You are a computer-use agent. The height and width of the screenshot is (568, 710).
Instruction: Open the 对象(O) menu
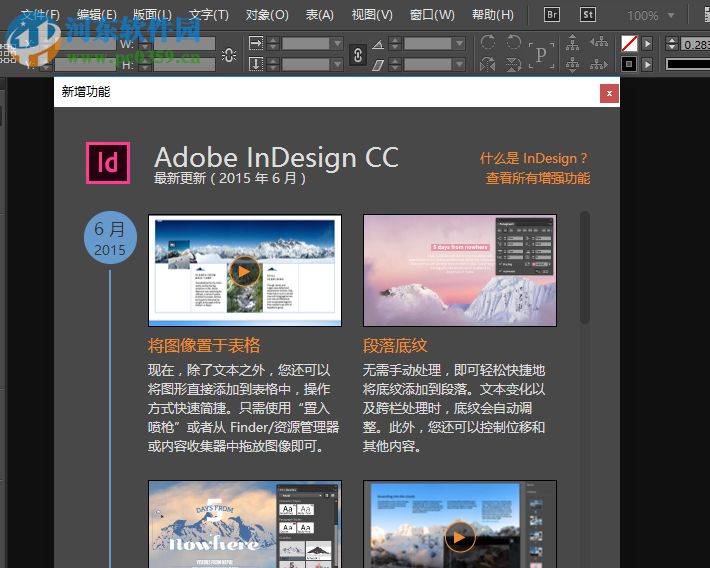tap(267, 15)
